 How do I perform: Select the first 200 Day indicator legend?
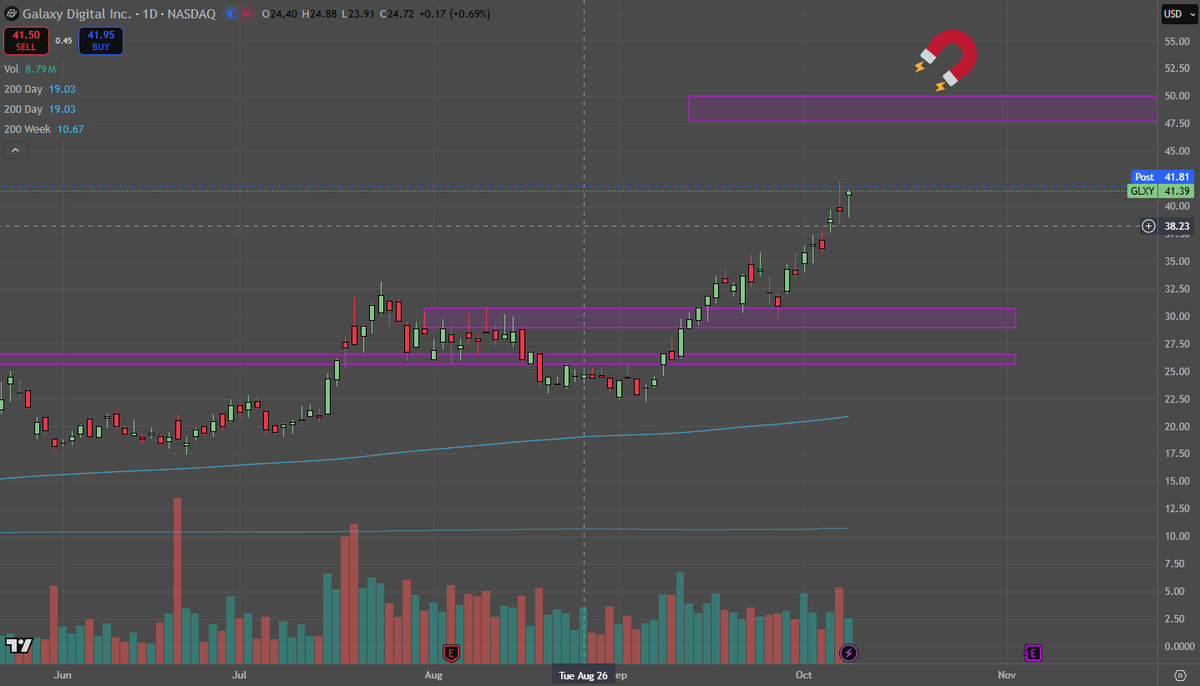click(x=40, y=89)
